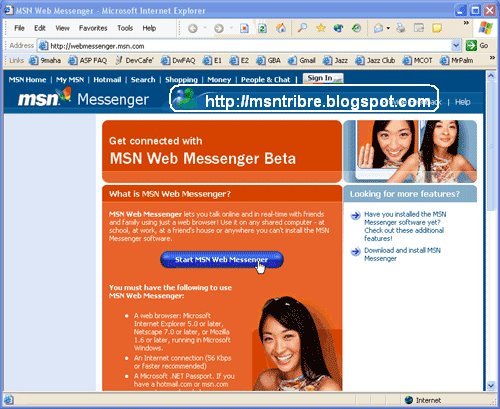Open the MrPalm favorite link
The height and width of the screenshot is (409, 500).
456,60
